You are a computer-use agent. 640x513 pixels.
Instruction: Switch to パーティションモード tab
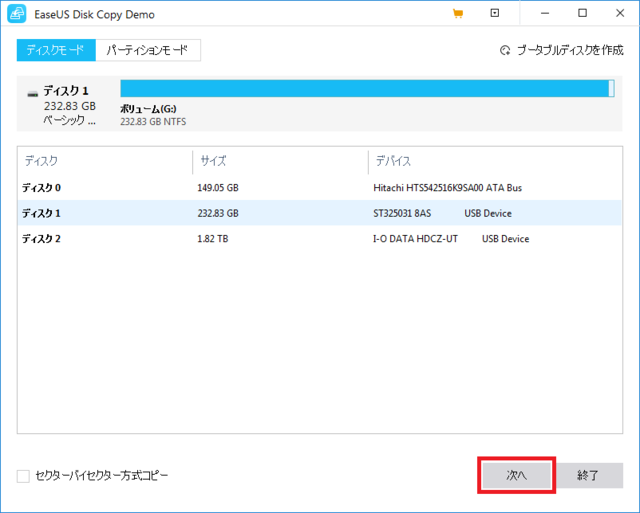tap(148, 50)
